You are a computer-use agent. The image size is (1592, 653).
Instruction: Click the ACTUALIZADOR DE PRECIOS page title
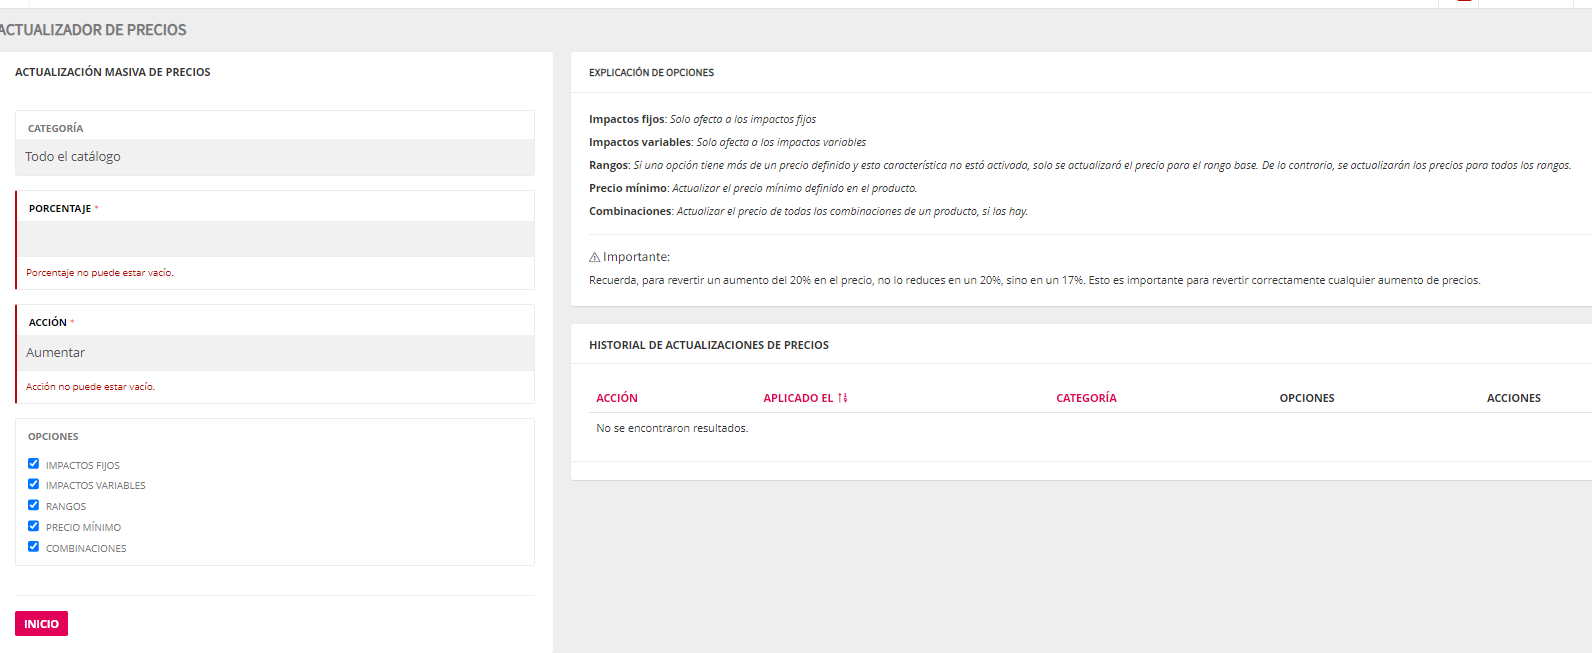[93, 30]
